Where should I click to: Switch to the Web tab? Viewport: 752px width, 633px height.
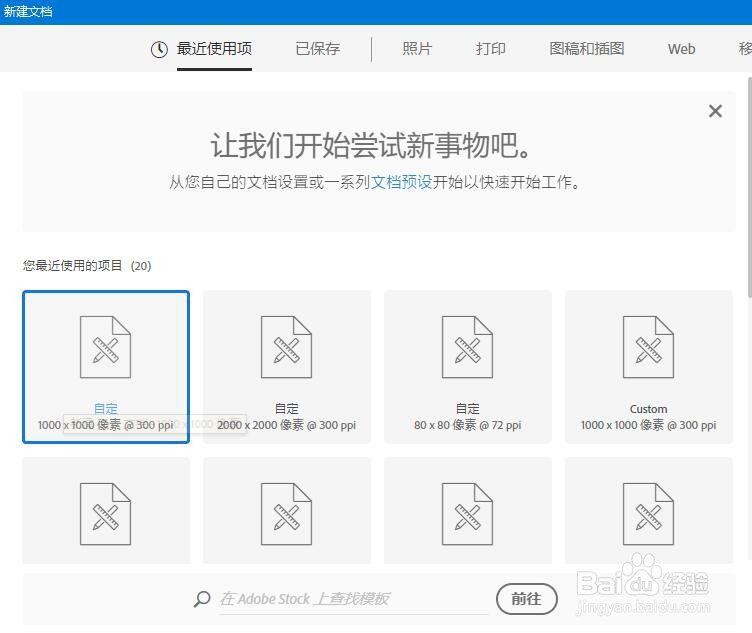click(x=681, y=49)
